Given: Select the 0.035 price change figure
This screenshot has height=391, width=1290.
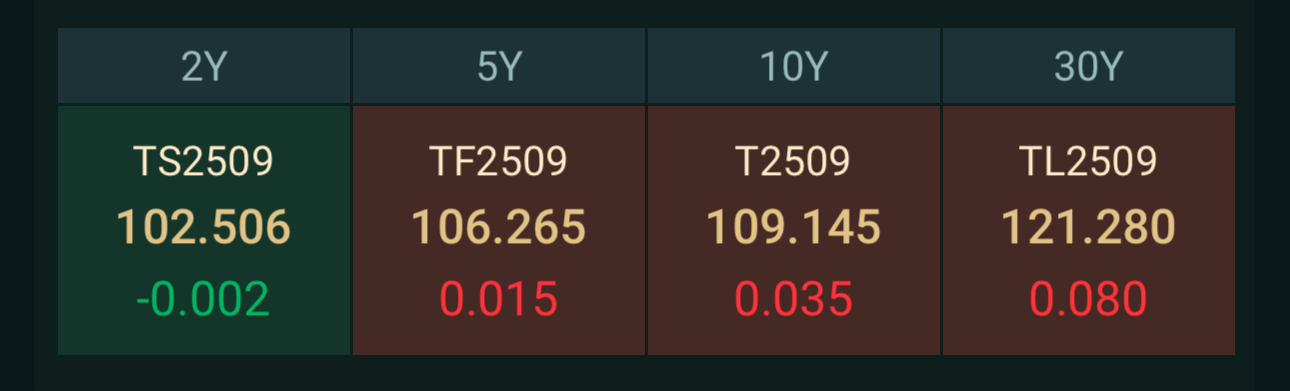Looking at the screenshot, I should point(793,300).
